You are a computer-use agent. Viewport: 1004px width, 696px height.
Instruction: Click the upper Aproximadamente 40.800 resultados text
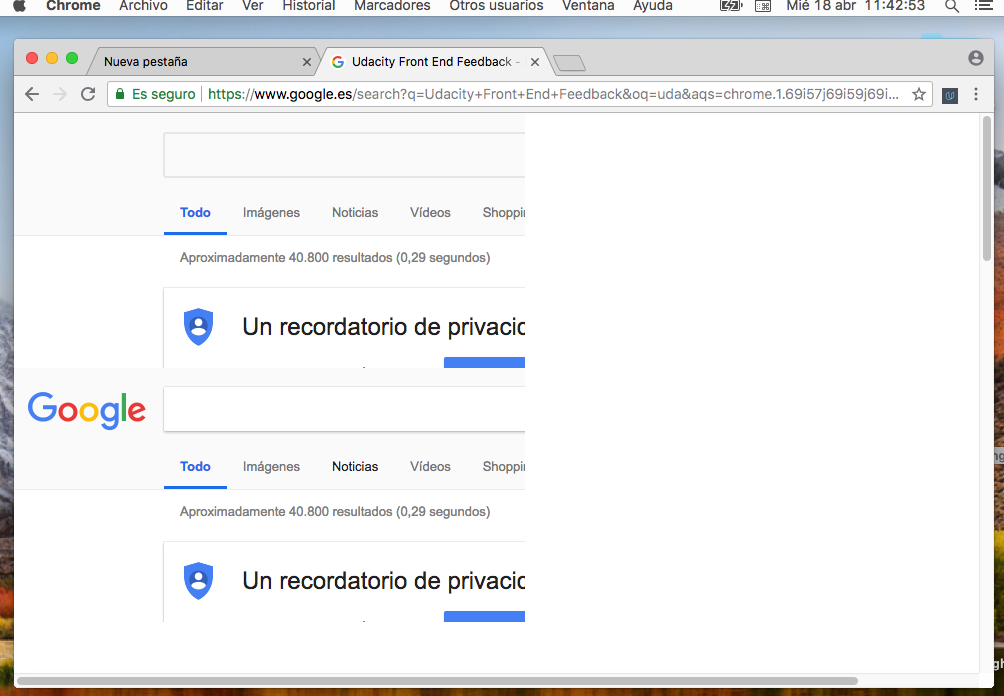335,257
